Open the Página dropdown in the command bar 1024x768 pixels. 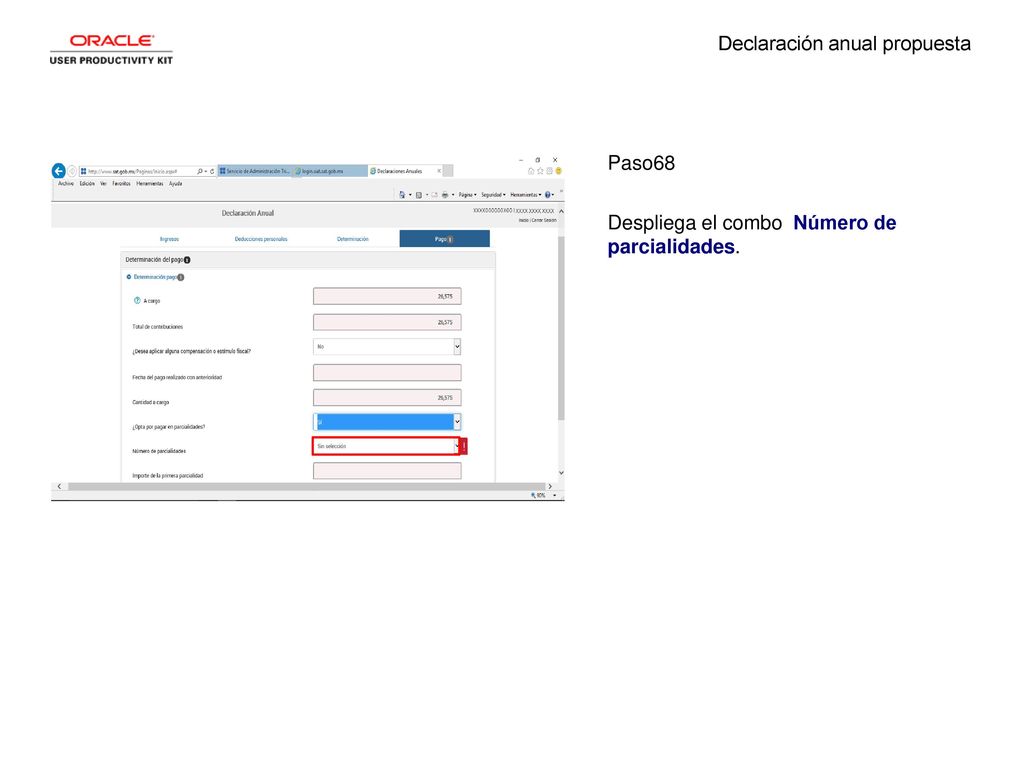click(467, 195)
